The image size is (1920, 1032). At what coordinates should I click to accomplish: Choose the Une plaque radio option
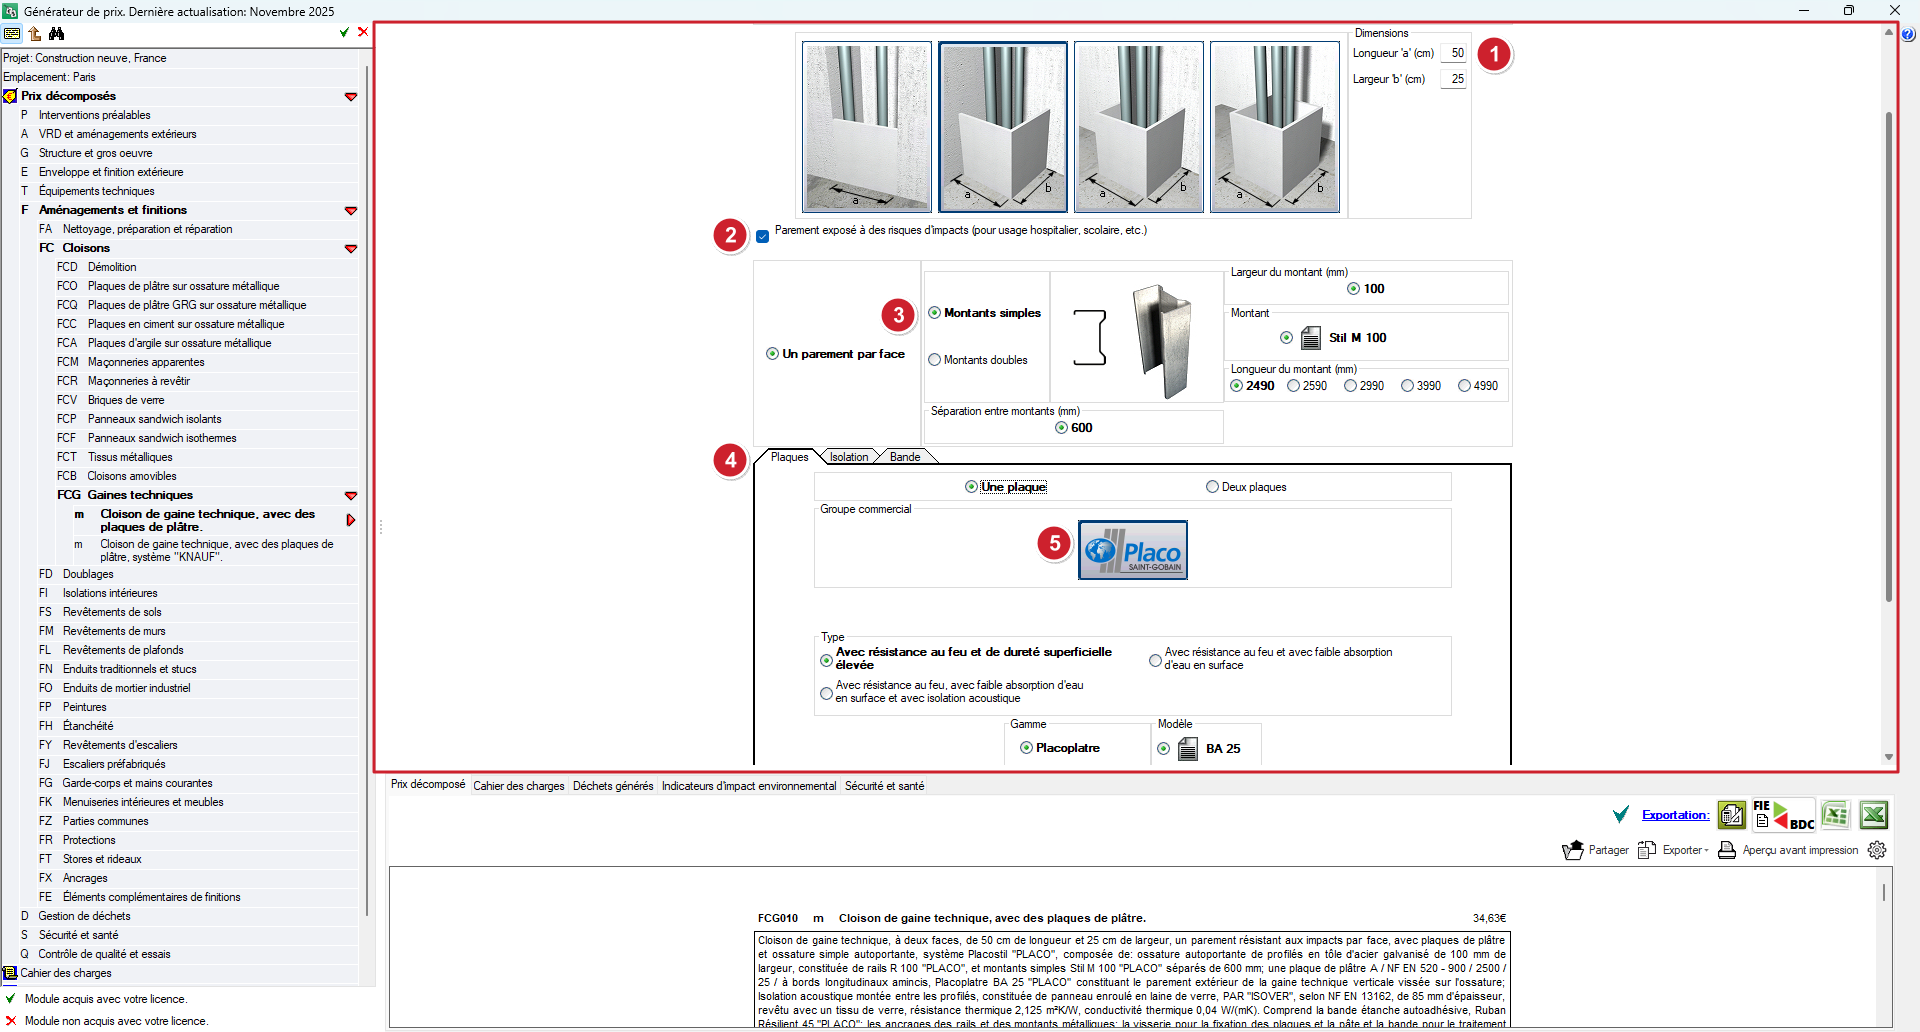tap(971, 487)
